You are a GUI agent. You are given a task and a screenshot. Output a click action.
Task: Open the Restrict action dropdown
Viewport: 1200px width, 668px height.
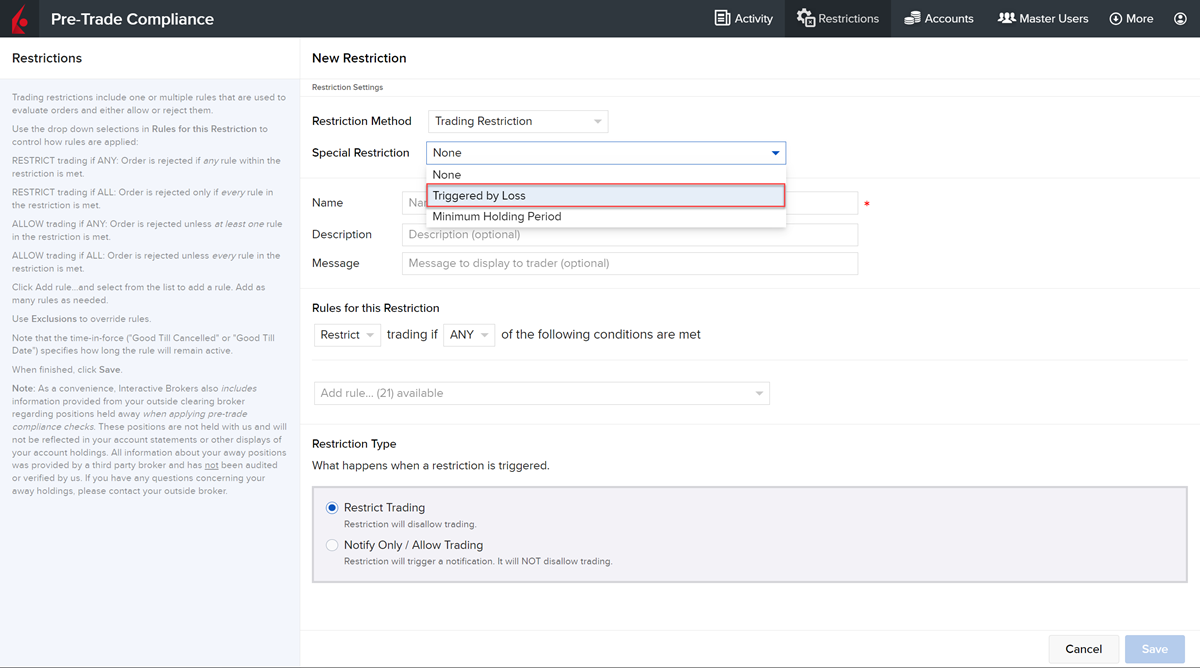[347, 335]
